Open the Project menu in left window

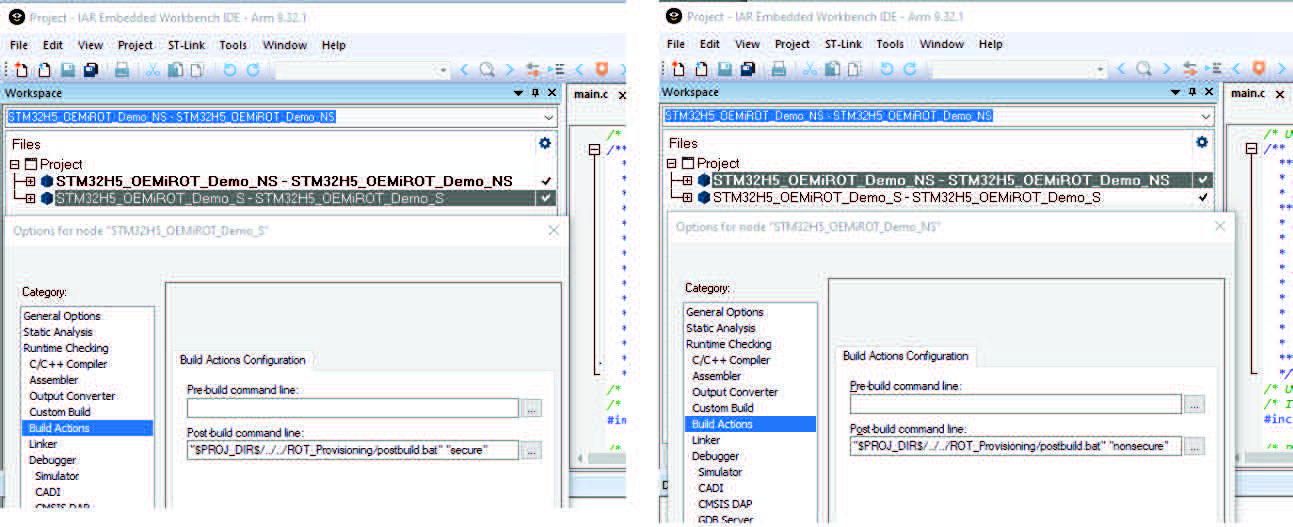click(135, 45)
